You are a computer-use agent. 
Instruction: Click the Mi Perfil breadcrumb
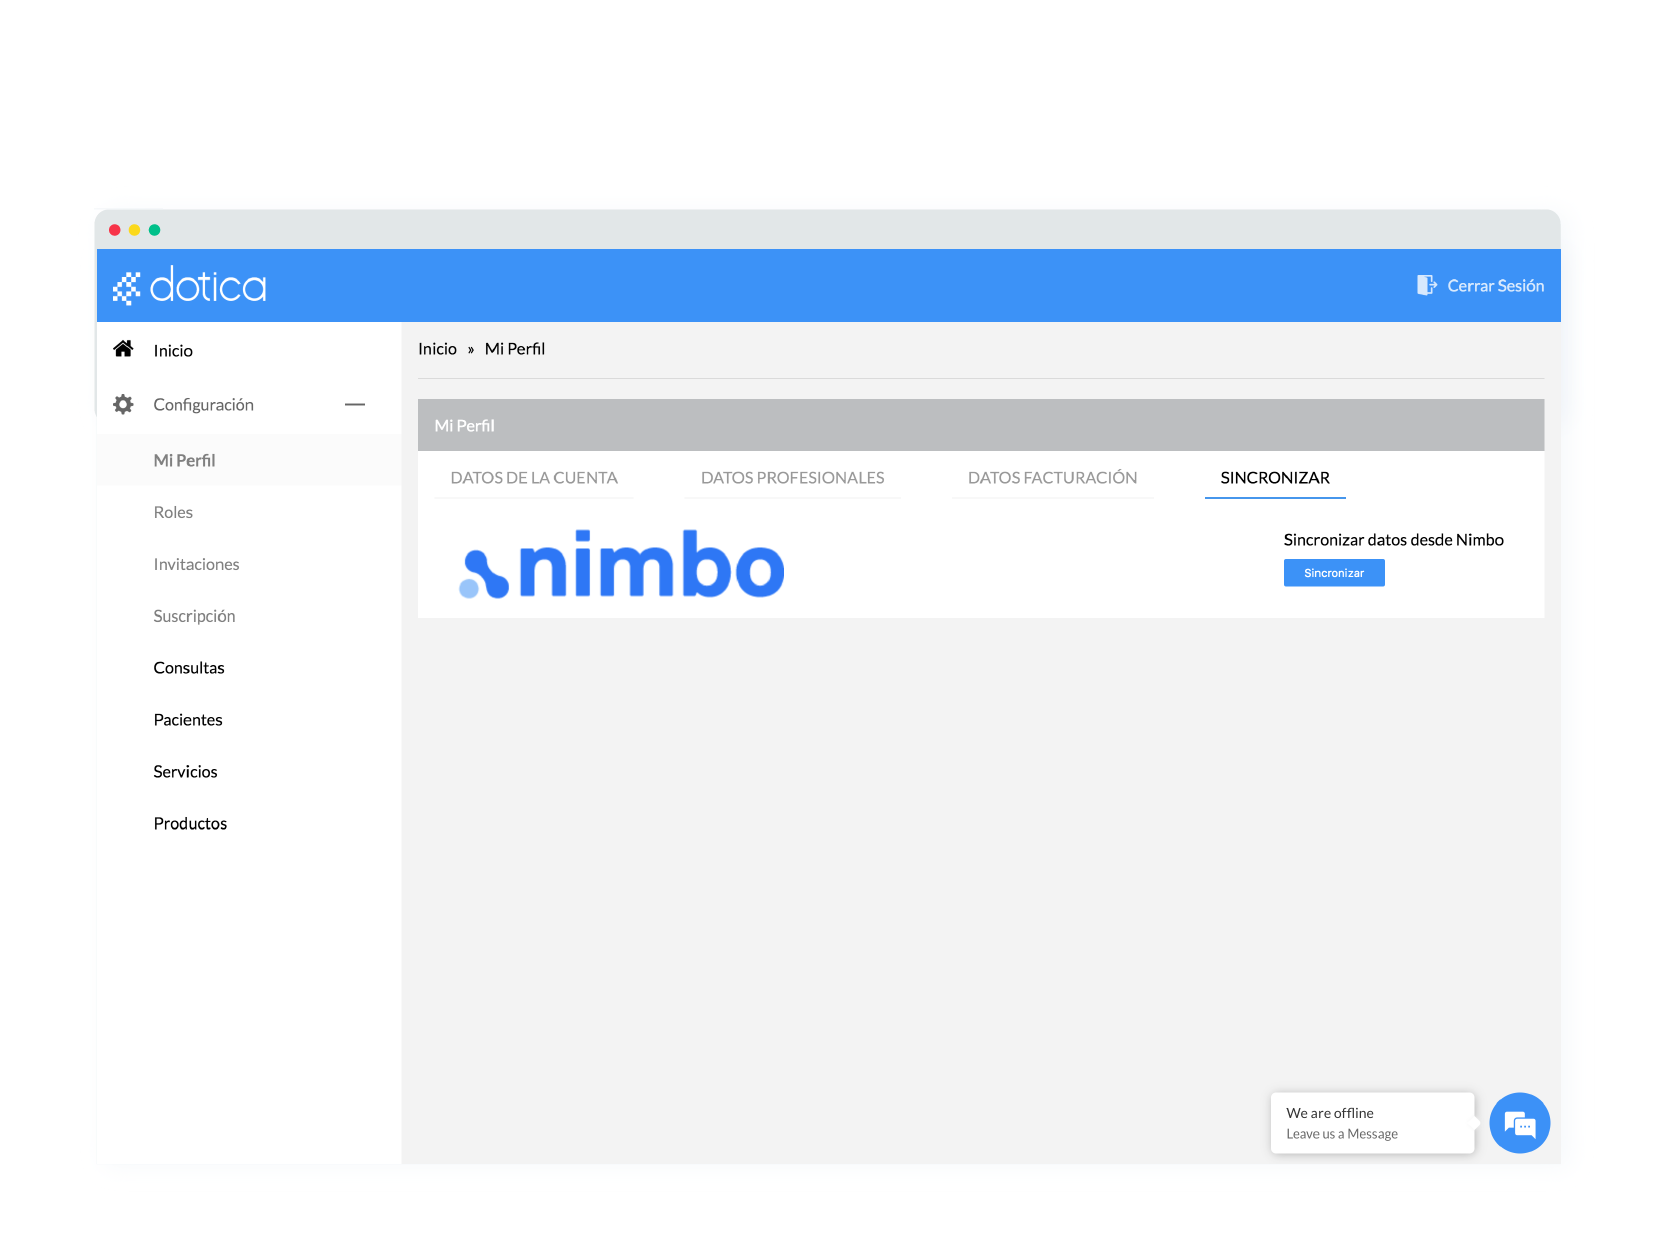pyautogui.click(x=515, y=349)
